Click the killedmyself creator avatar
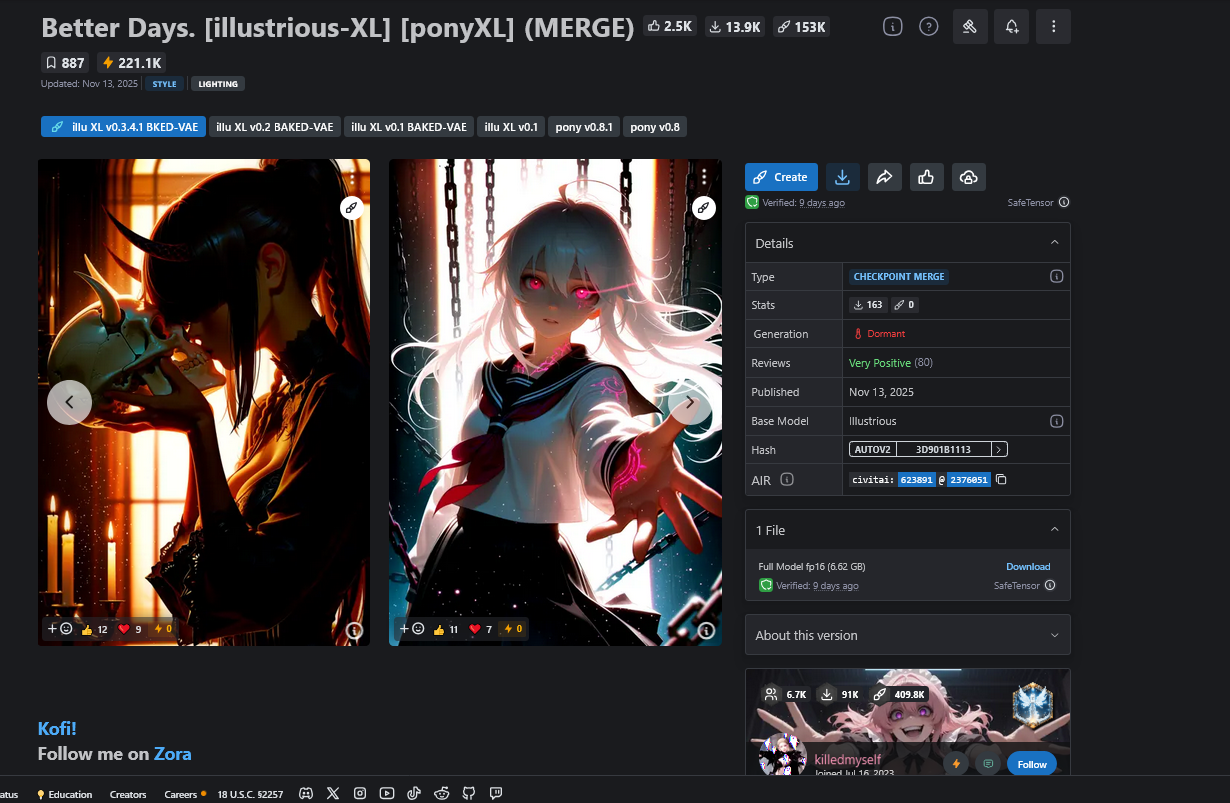Screen dimensions: 1230x803 (783, 755)
